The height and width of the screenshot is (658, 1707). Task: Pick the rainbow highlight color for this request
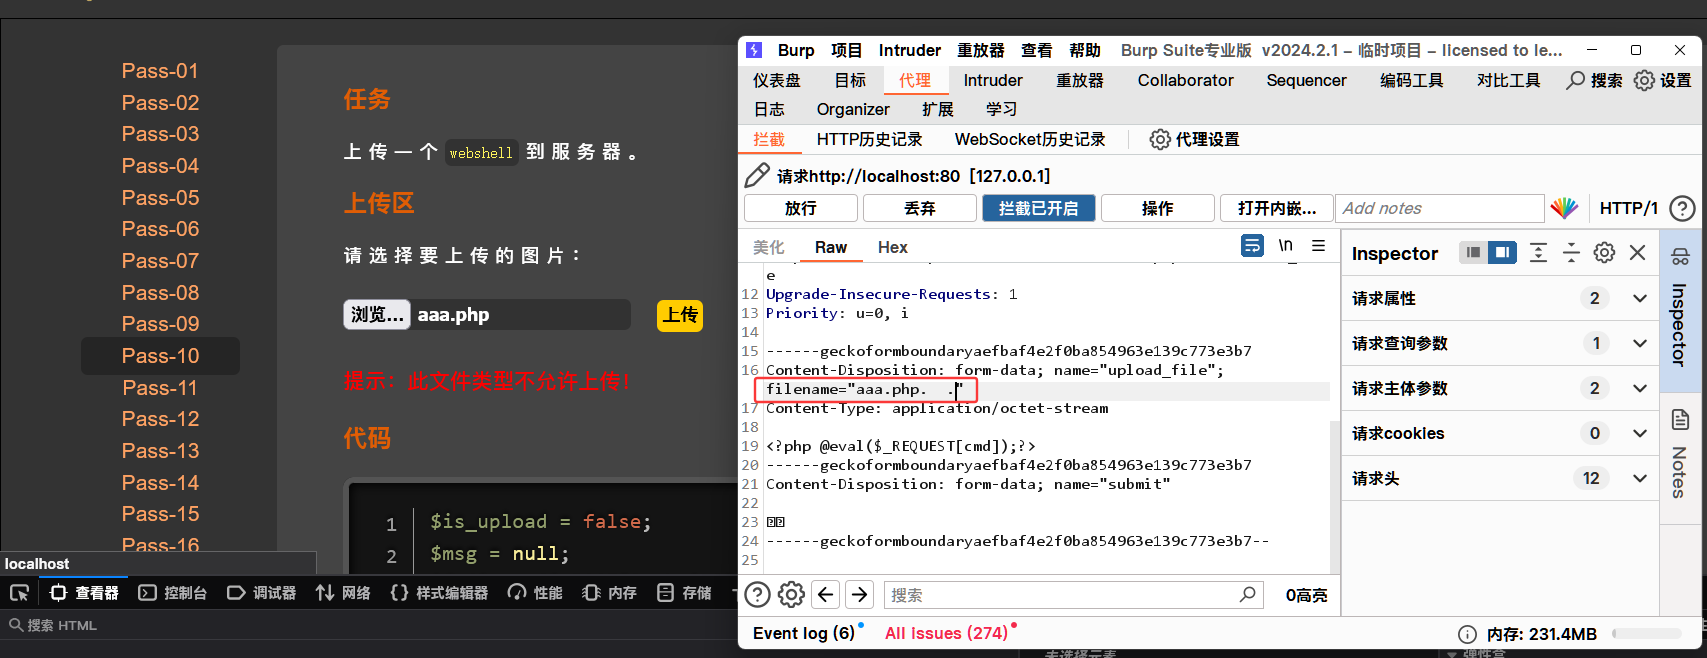1564,208
